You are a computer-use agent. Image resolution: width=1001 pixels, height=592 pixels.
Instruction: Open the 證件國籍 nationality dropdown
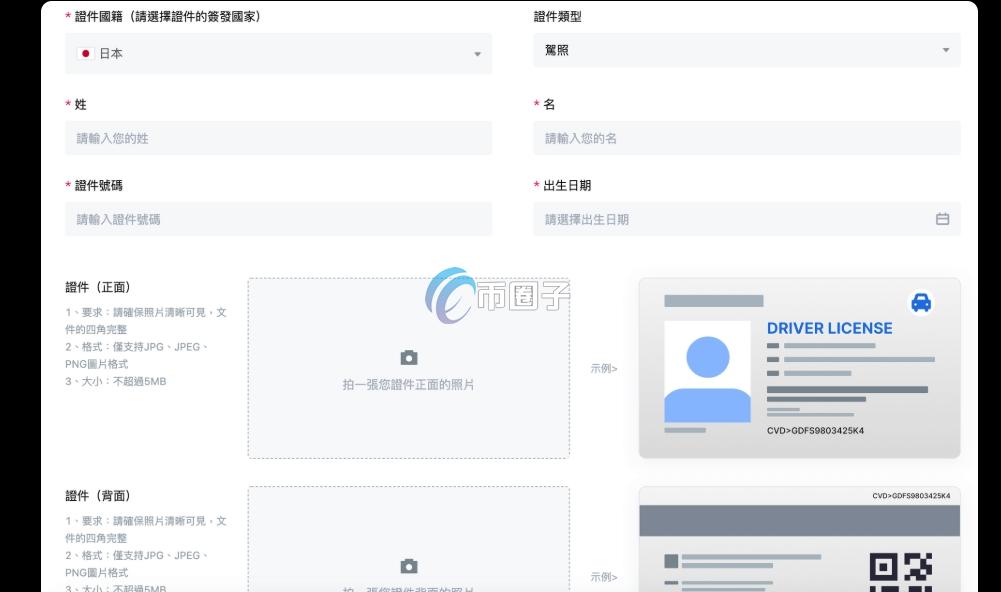pyautogui.click(x=280, y=53)
